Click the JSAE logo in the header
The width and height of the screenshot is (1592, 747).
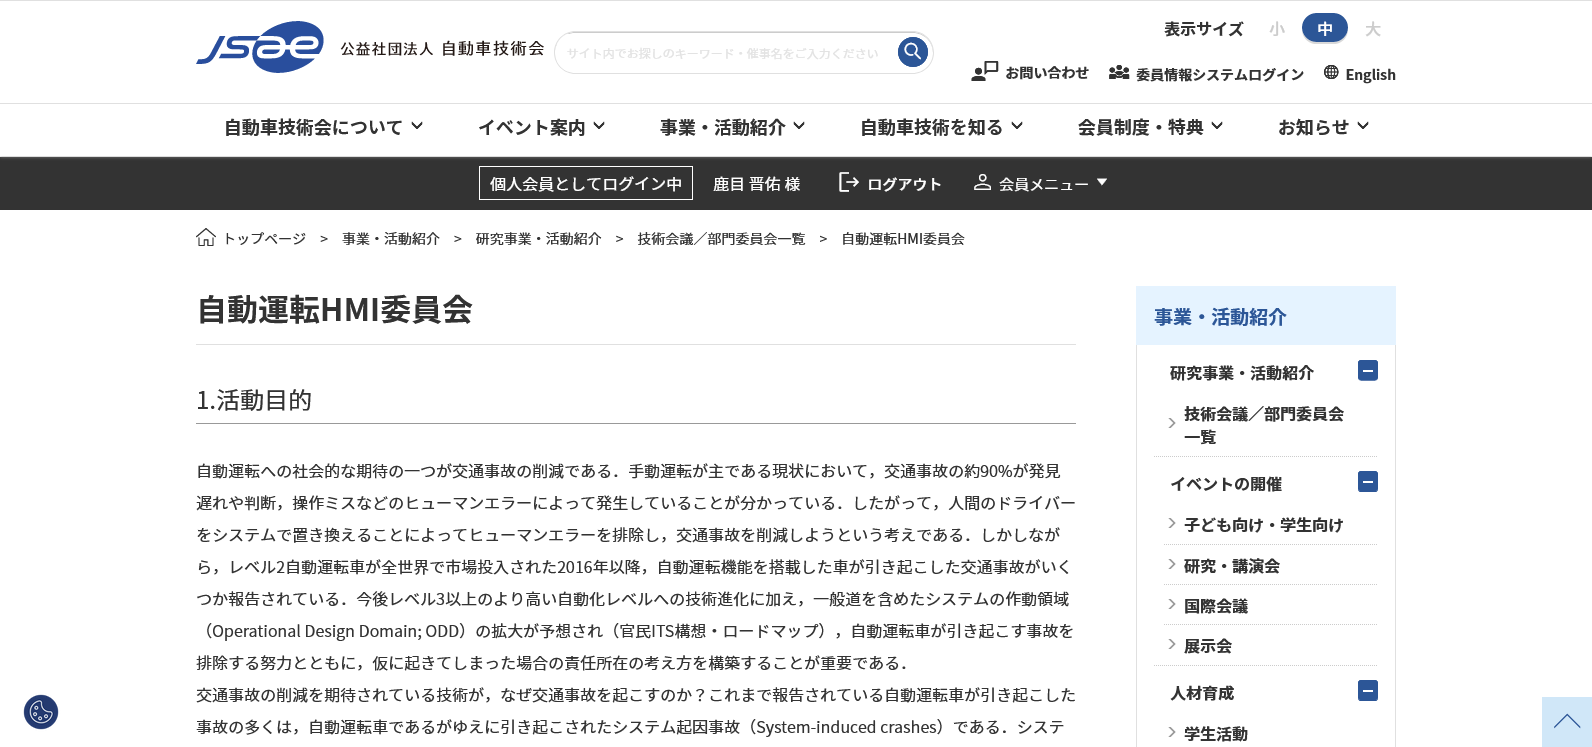click(x=260, y=47)
